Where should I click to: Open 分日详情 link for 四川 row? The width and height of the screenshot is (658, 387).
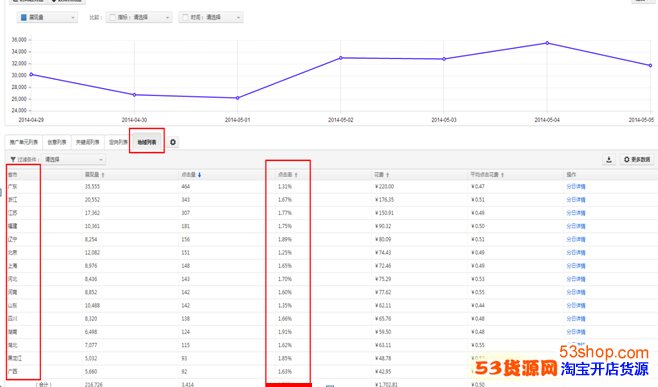576,319
